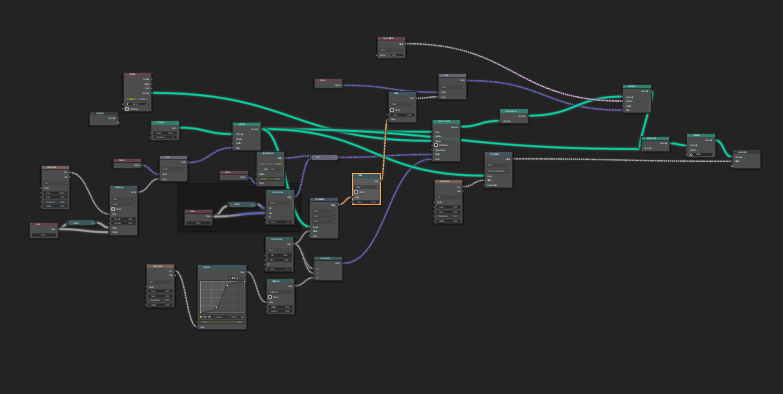Enable As Instance checkbox in Object Info node
This screenshot has height=394, width=783.
[127, 109]
